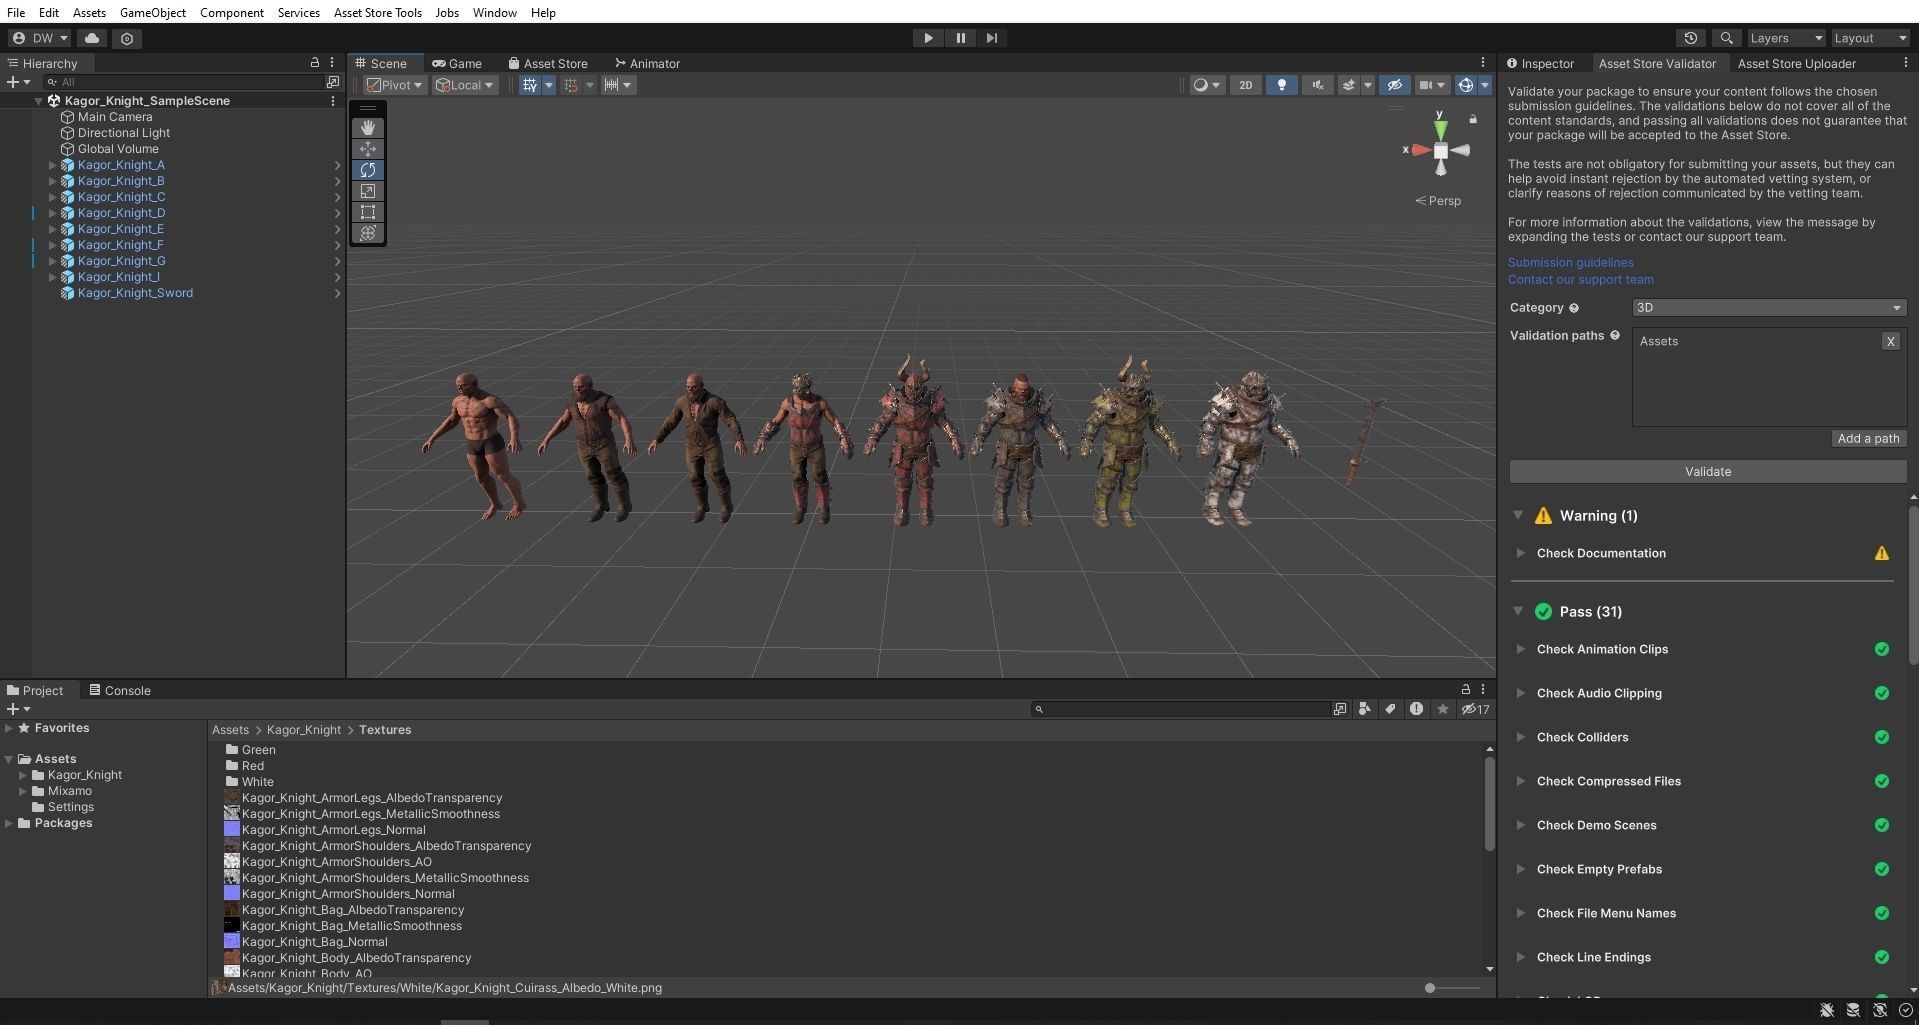Click the Scene orientation gizmo X axis cone

[1420, 150]
